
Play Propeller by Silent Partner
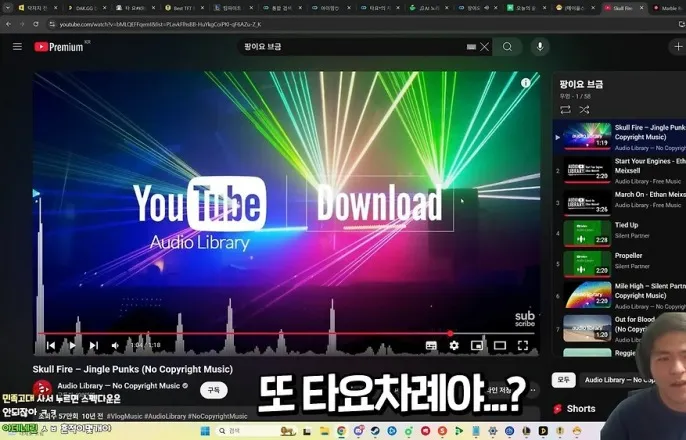[x=620, y=264]
